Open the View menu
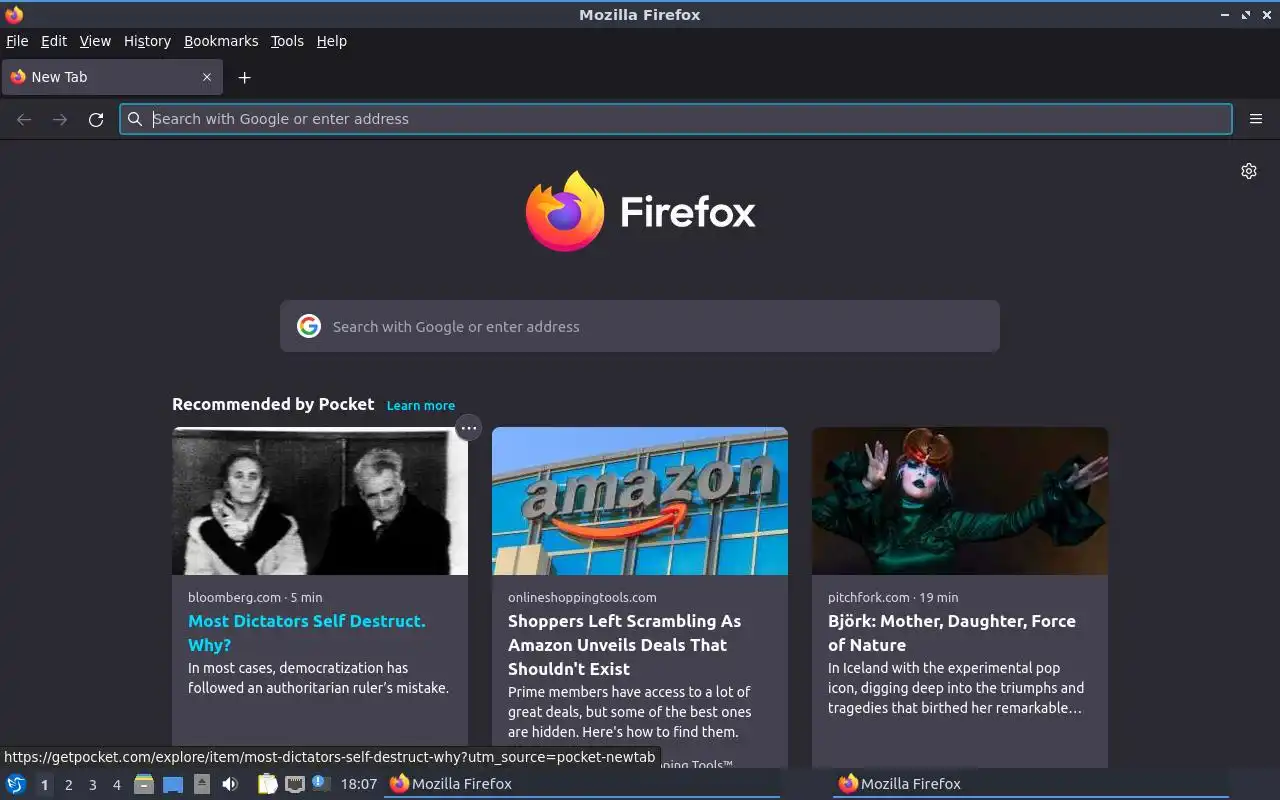This screenshot has width=1280, height=800. 95,41
